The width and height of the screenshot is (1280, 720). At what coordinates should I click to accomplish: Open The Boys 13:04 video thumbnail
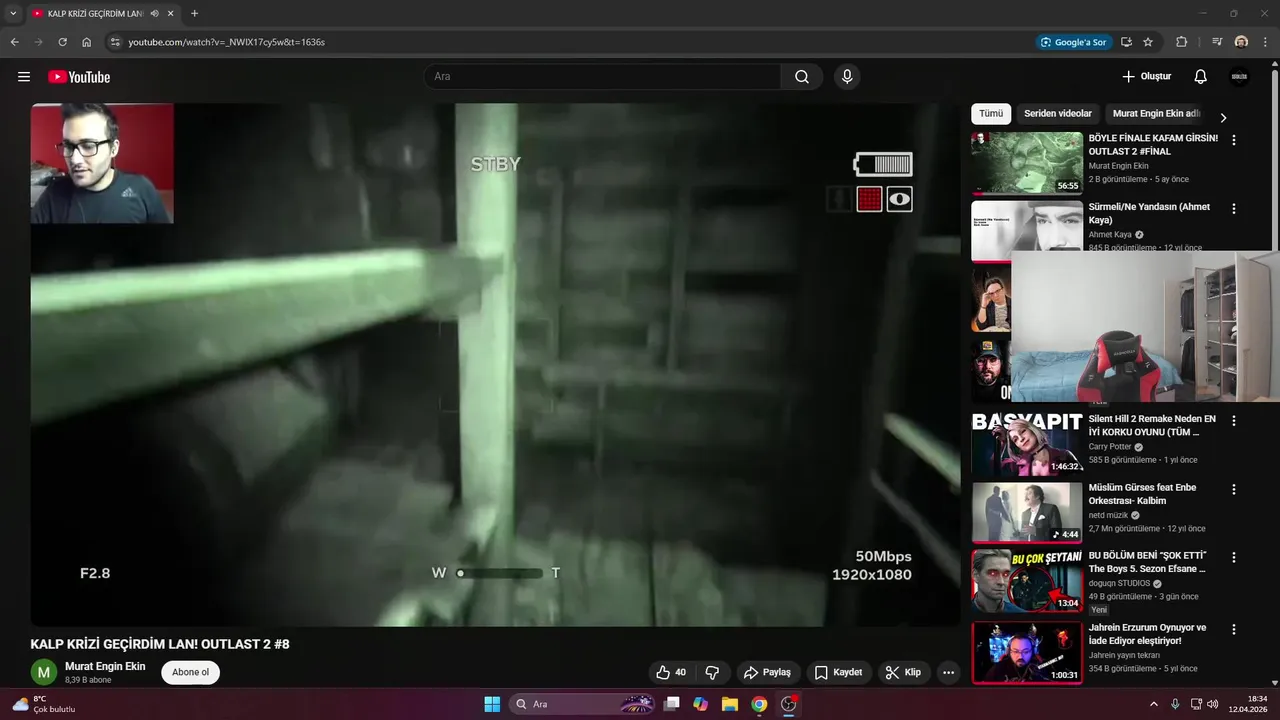point(1027,581)
